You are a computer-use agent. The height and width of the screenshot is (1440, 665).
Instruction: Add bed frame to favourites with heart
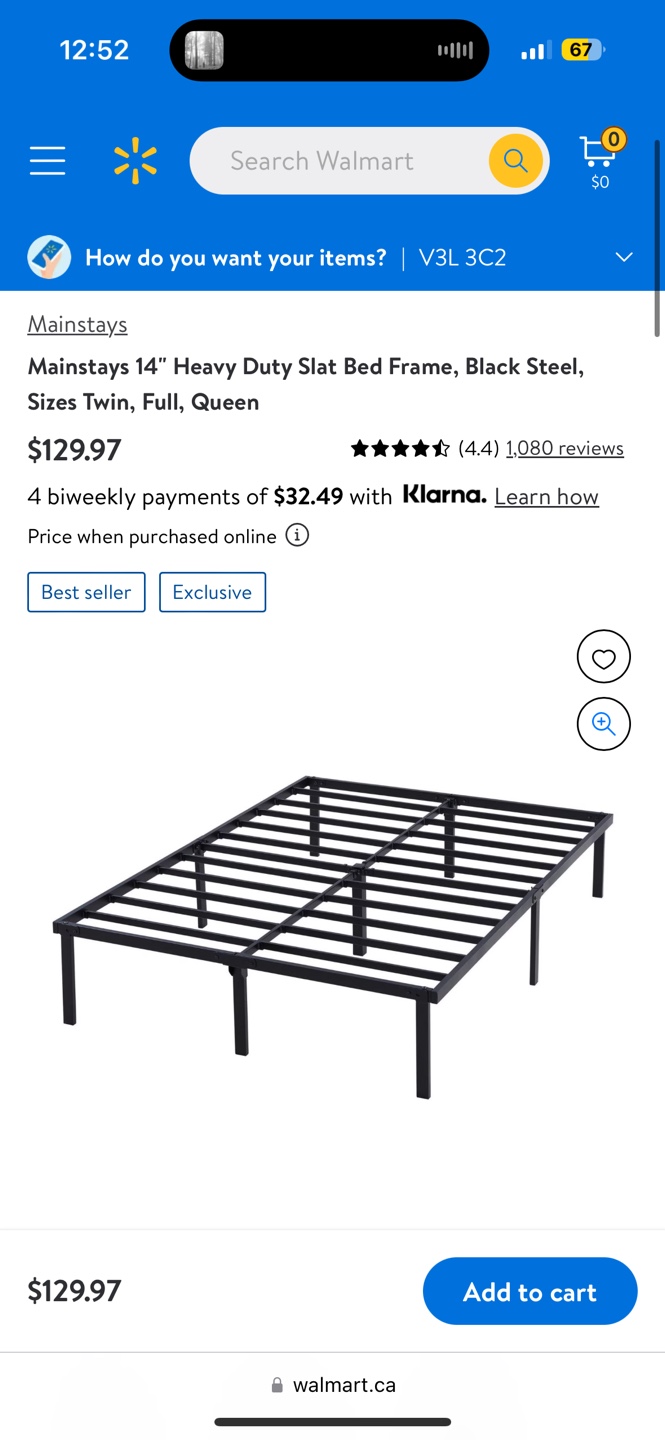click(x=603, y=658)
